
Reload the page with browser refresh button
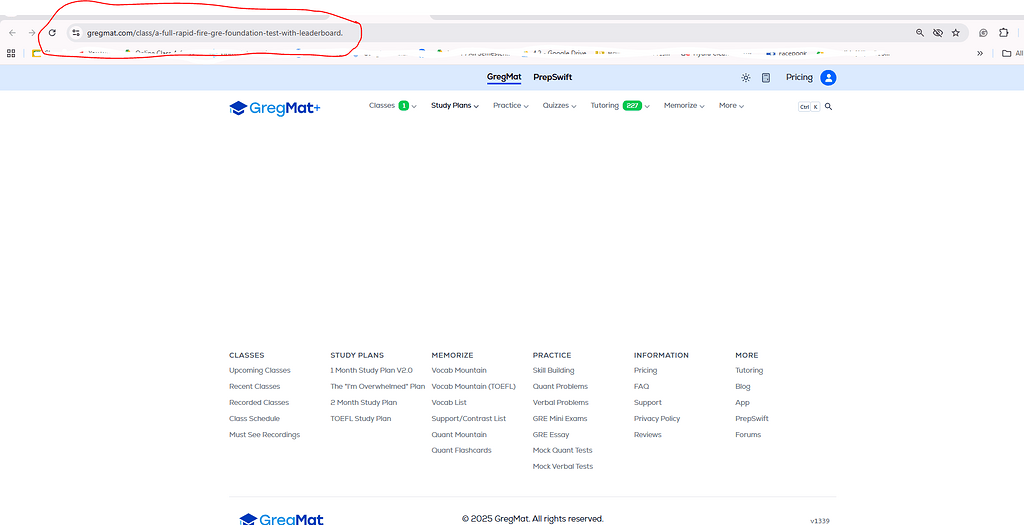pyautogui.click(x=52, y=33)
